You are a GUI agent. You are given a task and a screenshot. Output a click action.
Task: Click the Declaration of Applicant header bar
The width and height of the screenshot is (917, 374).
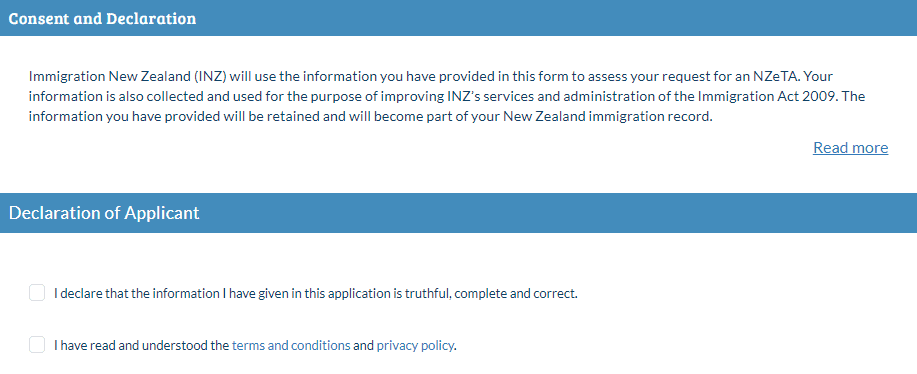458,213
